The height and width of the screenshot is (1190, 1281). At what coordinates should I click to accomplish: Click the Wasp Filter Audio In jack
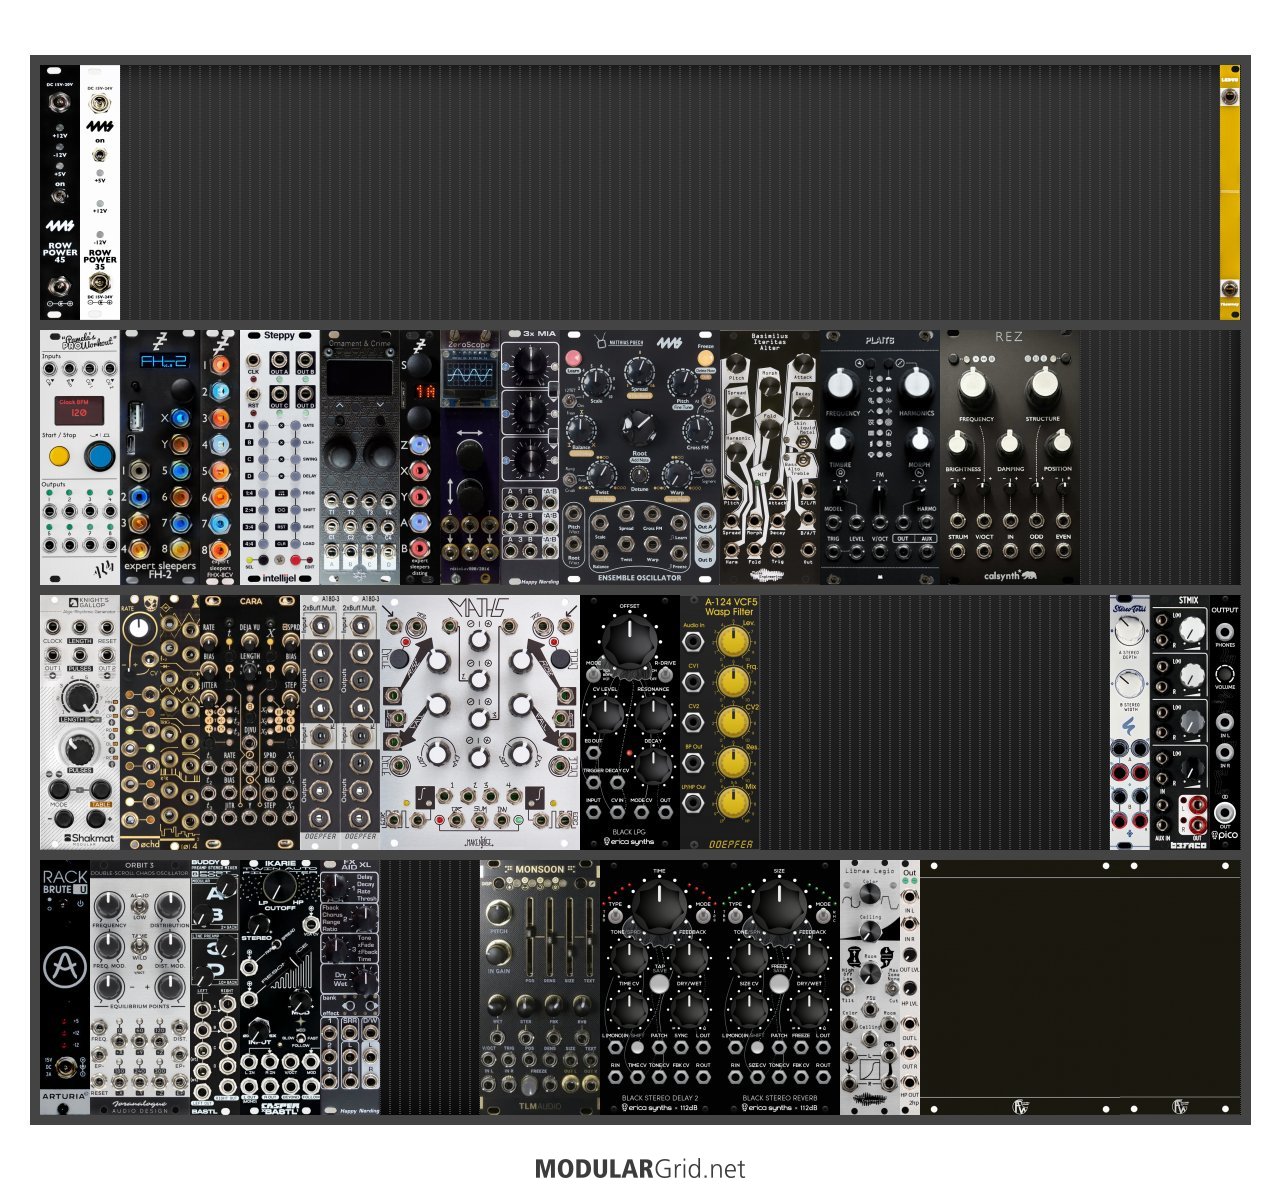[x=693, y=641]
